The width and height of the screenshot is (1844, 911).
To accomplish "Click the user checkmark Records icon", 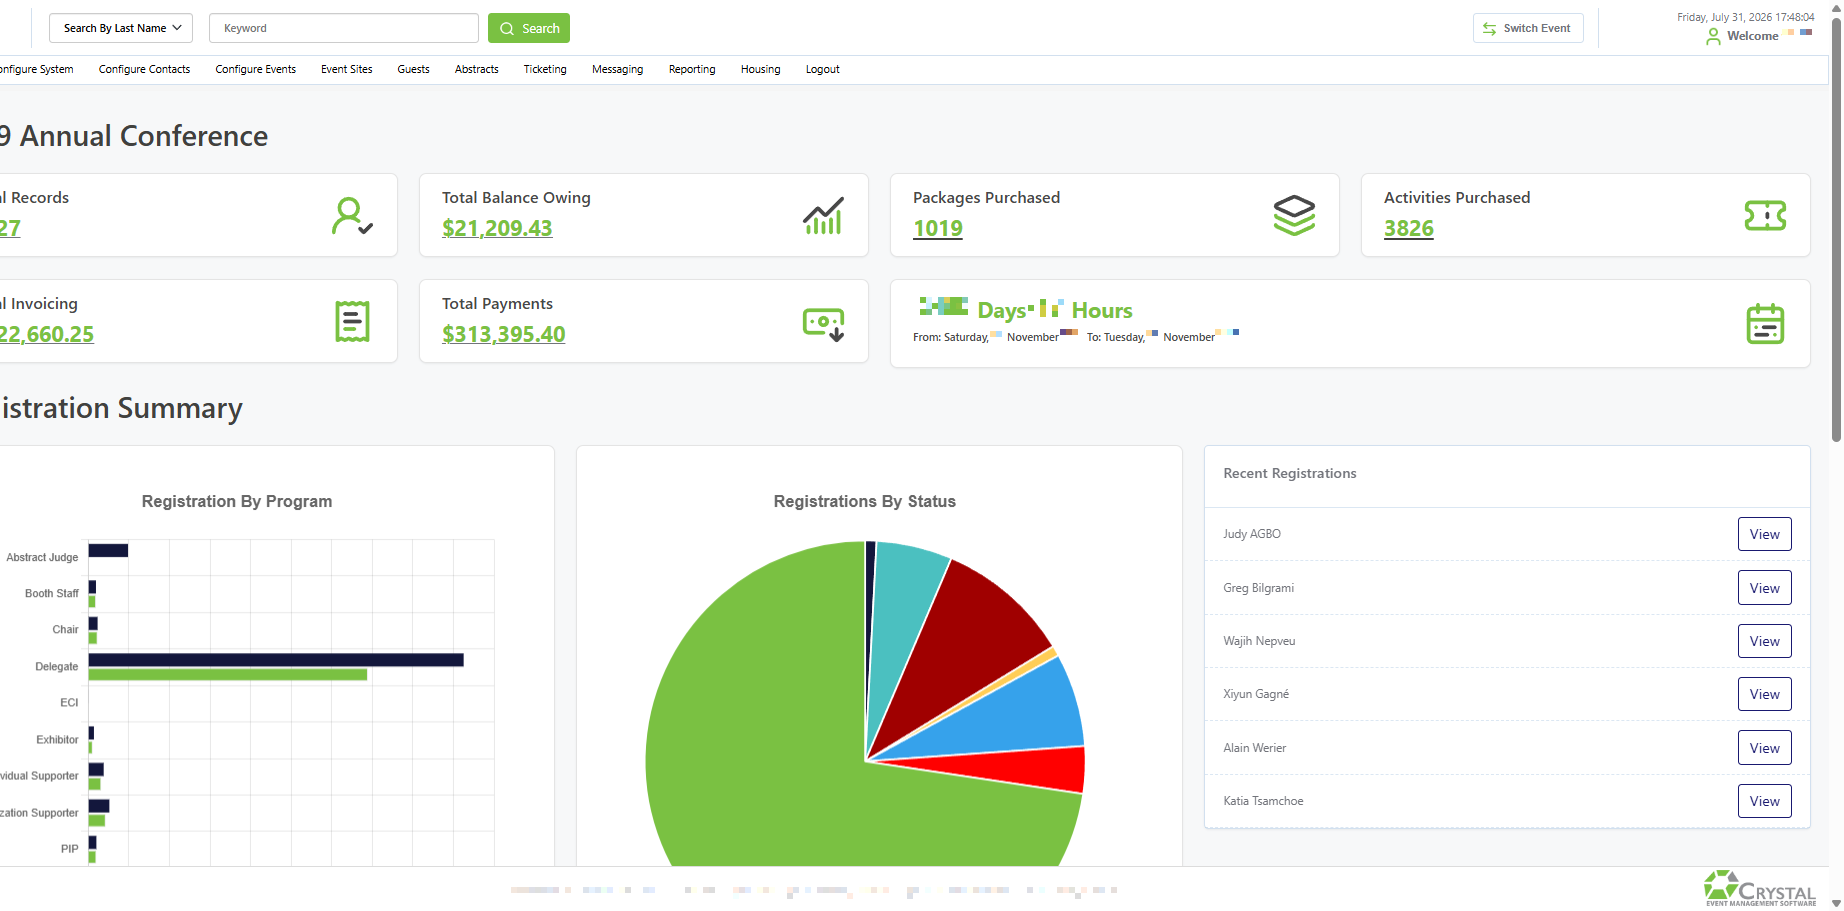I will (352, 216).
